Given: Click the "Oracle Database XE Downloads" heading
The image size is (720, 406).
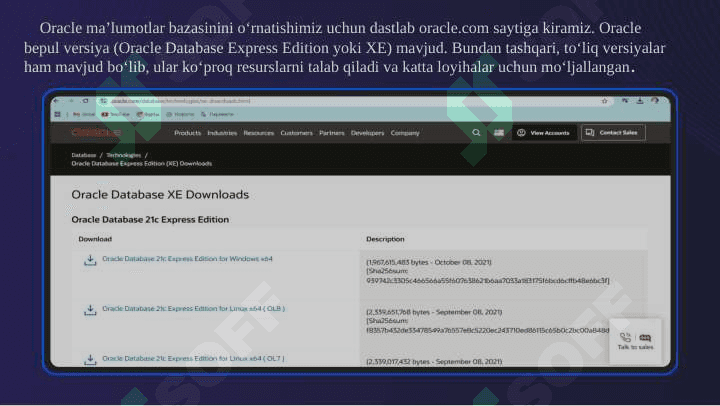Looking at the screenshot, I should pos(160,195).
